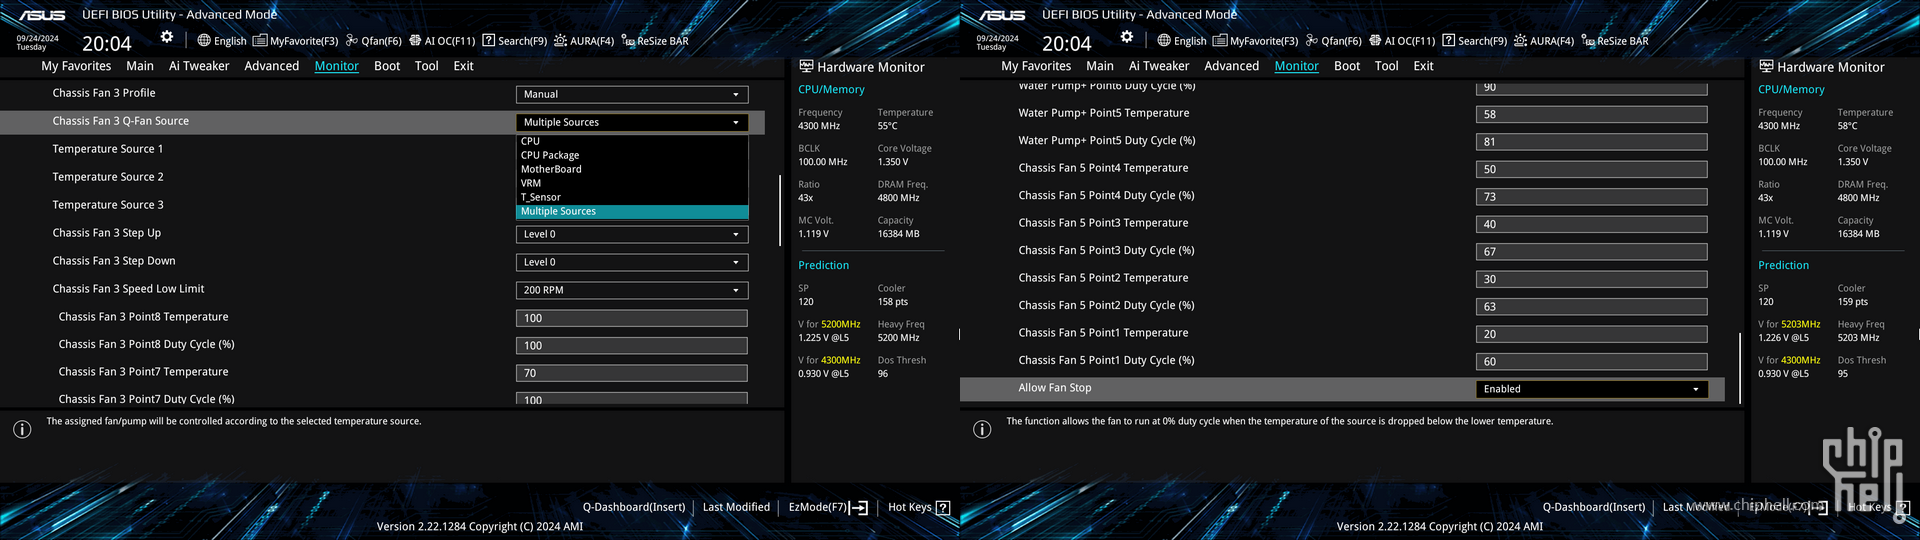
Task: Open Chassis Fan 3 Step Down dropdown
Action: [632, 262]
